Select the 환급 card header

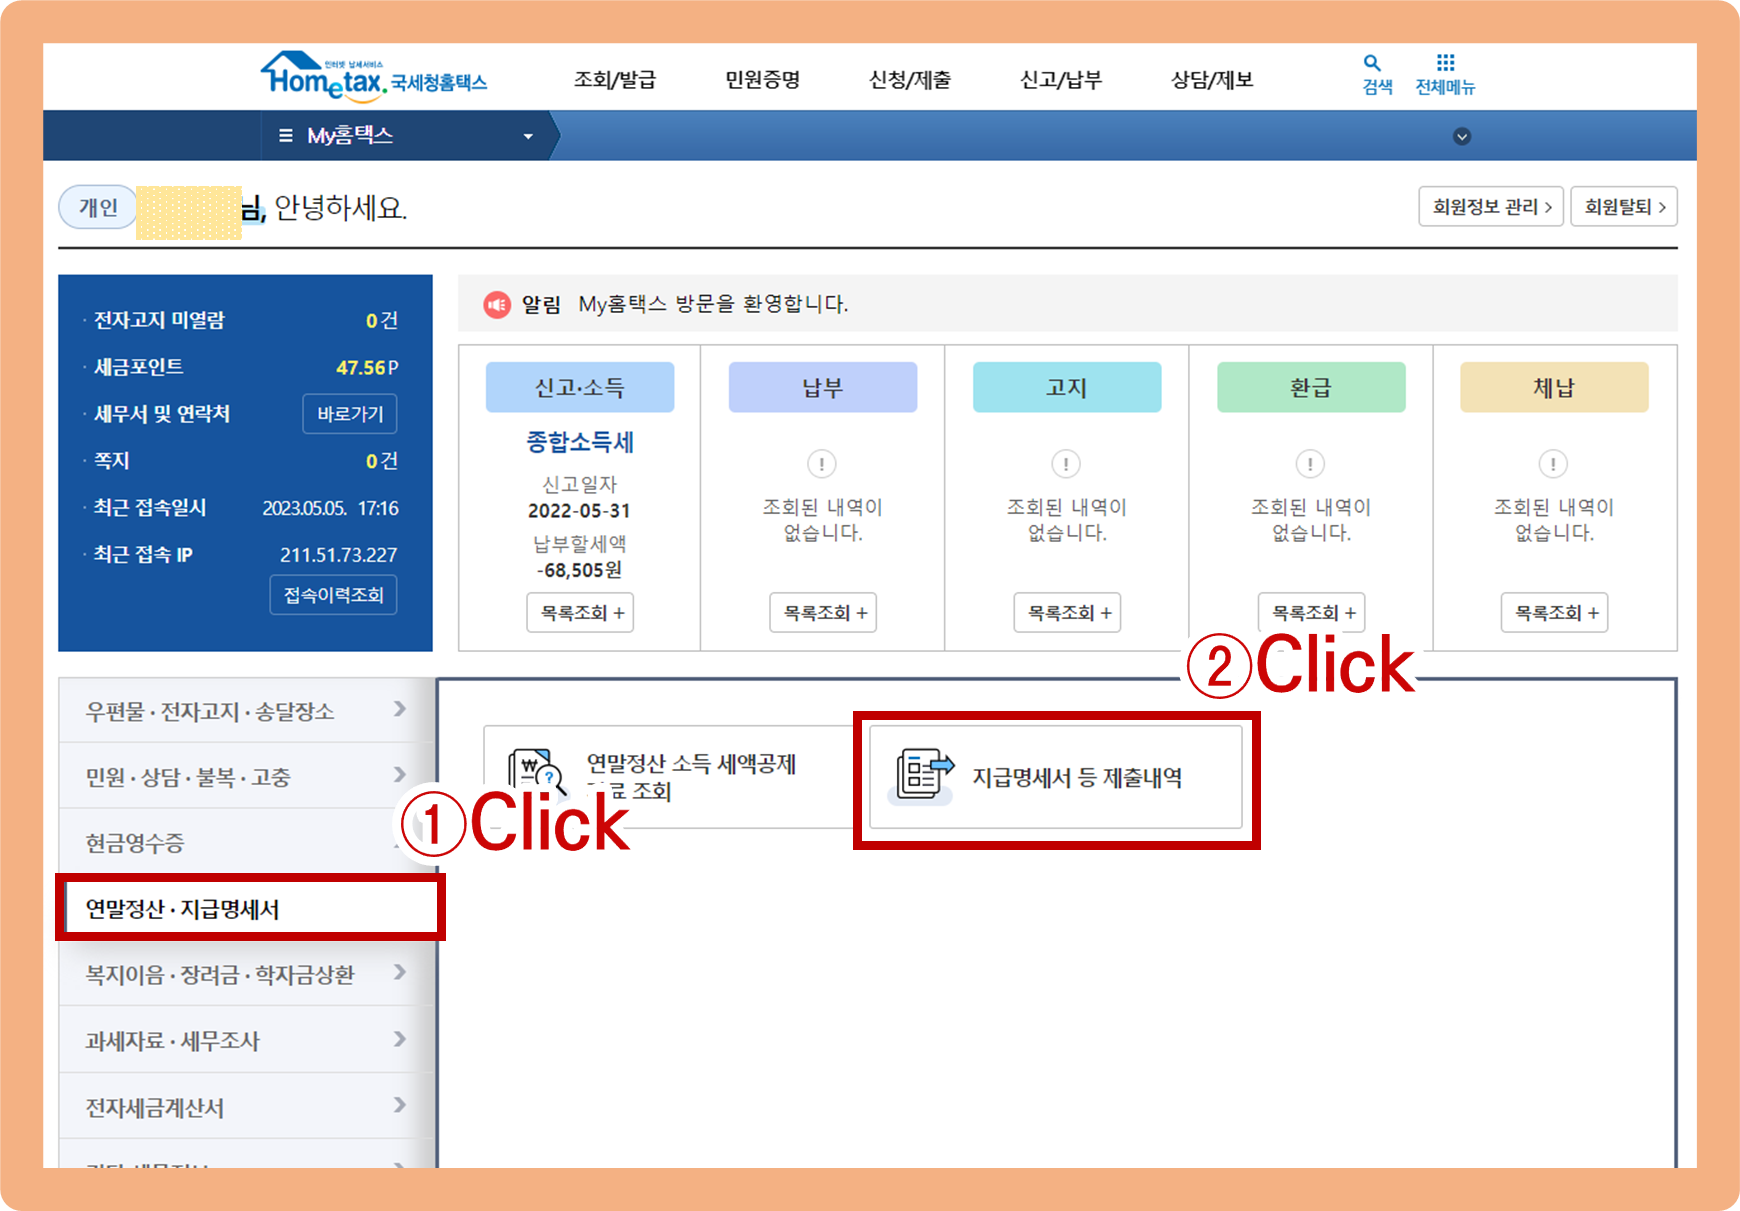(1311, 387)
